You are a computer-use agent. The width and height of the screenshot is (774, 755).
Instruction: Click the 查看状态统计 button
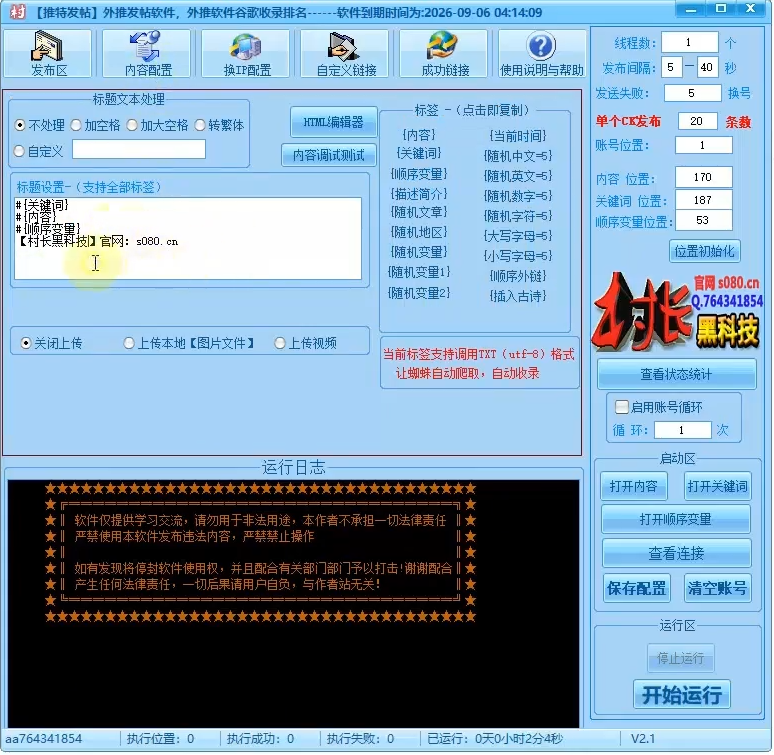(x=676, y=375)
